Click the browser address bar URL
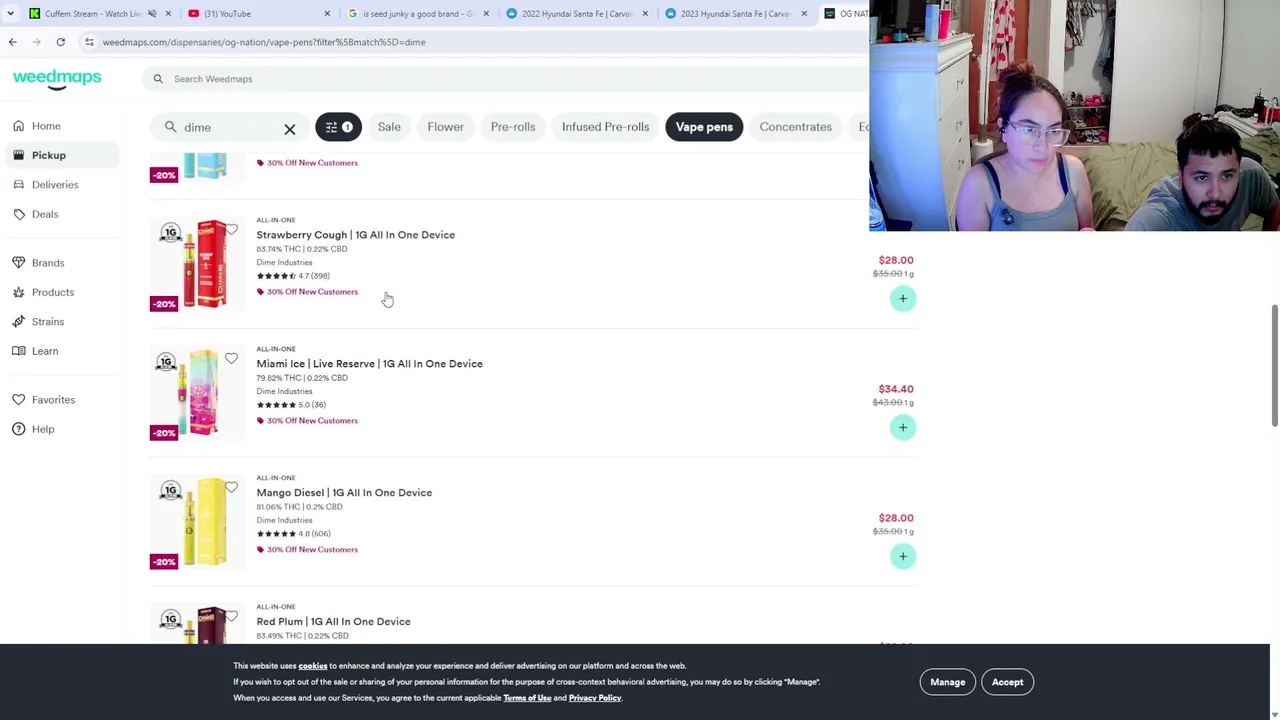This screenshot has height=720, width=1280. tap(264, 42)
